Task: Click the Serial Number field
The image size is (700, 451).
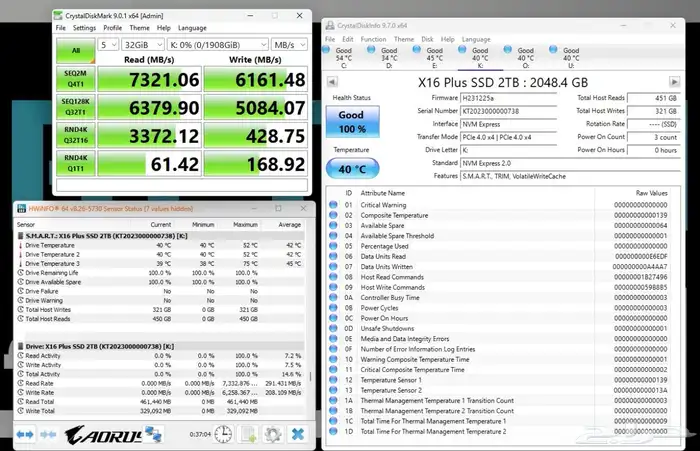Action: coord(508,111)
